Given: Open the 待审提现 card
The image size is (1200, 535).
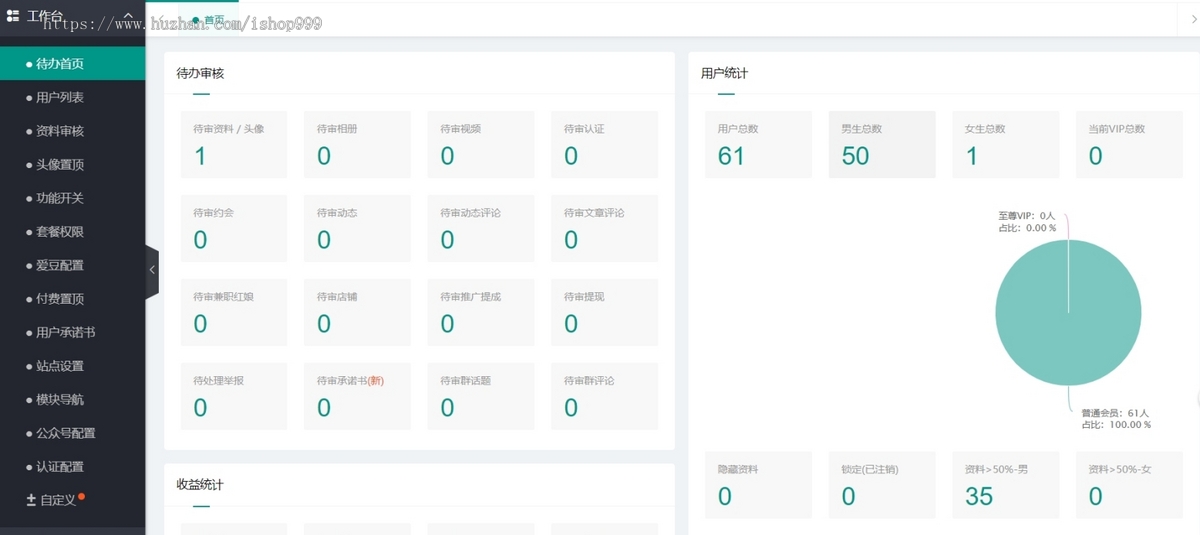Looking at the screenshot, I should (604, 312).
